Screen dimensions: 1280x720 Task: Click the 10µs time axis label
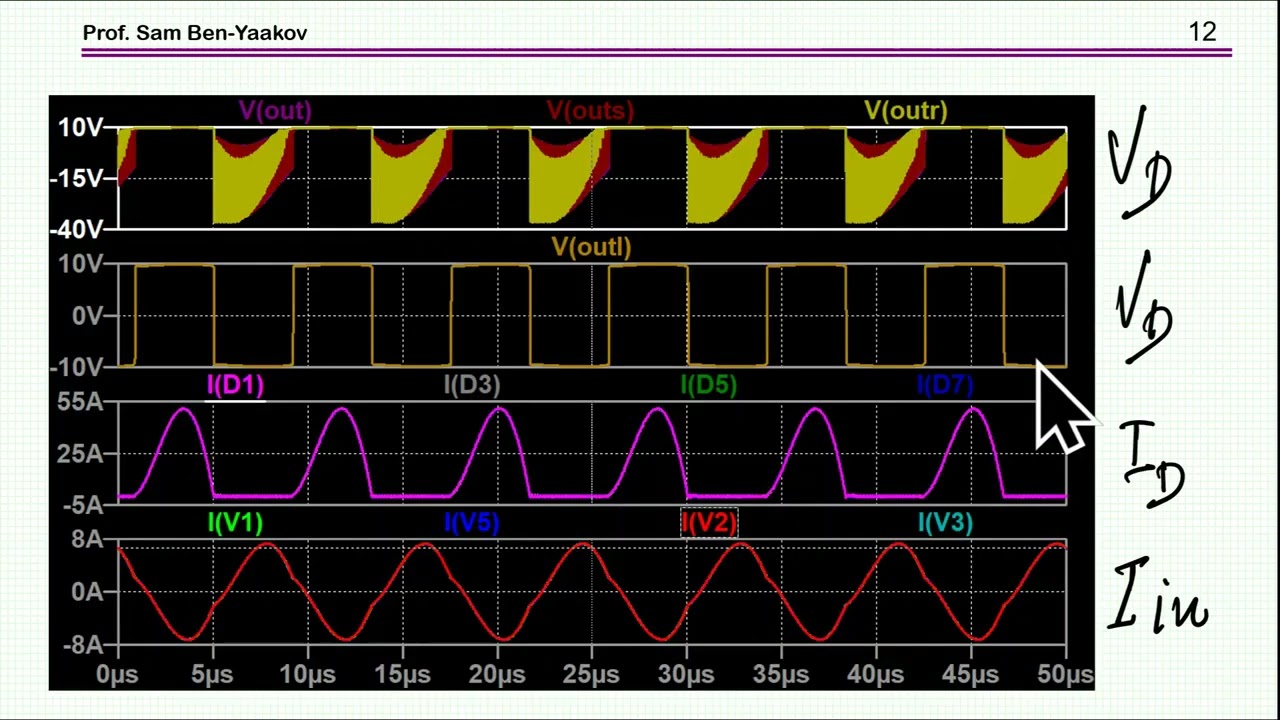307,675
